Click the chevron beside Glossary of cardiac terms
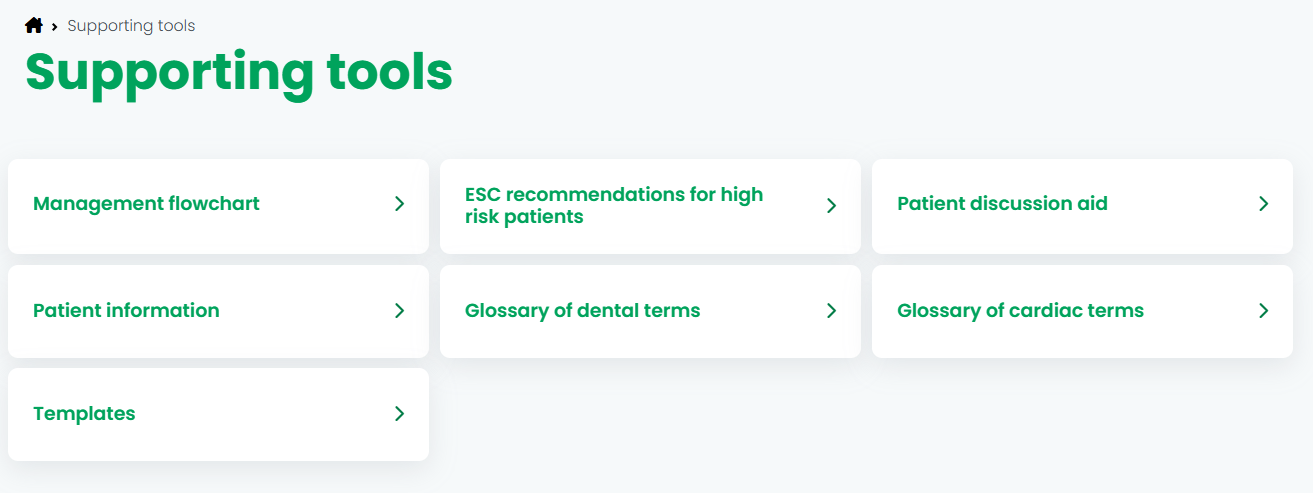Image resolution: width=1313 pixels, height=493 pixels. pos(1263,311)
